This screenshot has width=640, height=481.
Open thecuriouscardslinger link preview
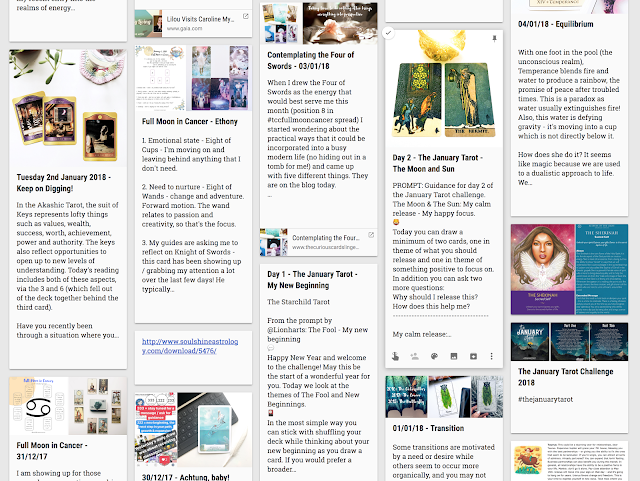pyautogui.click(x=318, y=242)
